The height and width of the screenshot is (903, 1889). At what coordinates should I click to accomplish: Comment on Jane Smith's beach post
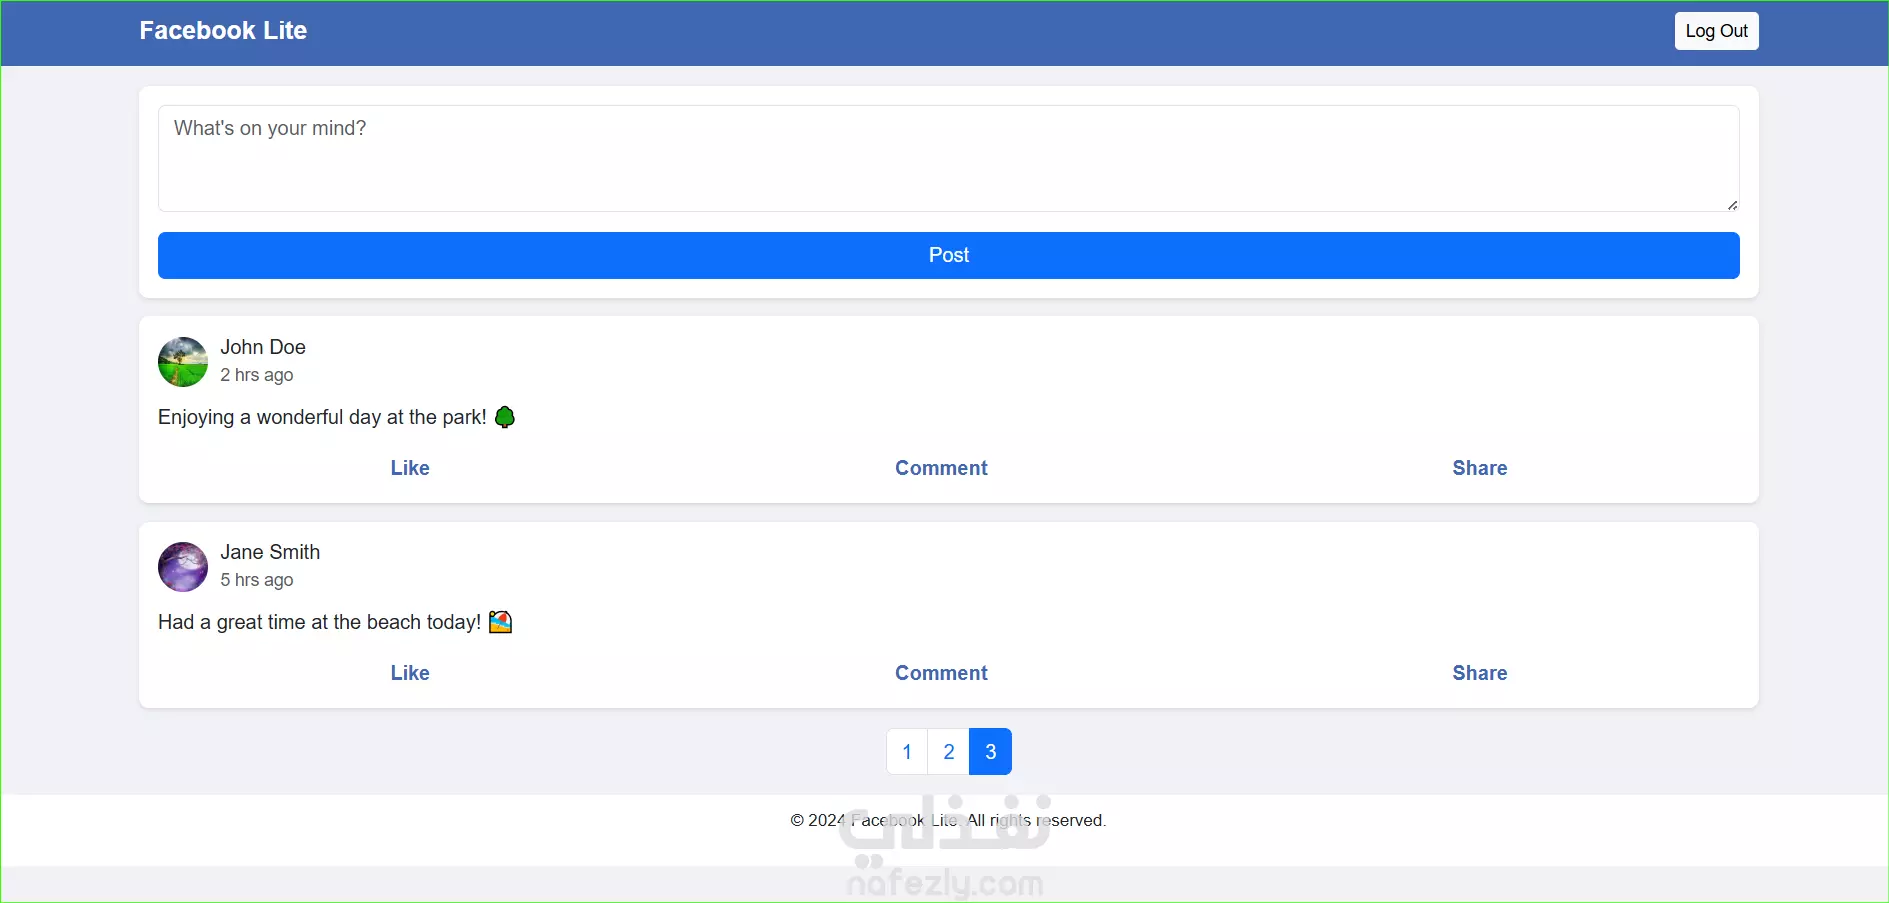tap(941, 673)
